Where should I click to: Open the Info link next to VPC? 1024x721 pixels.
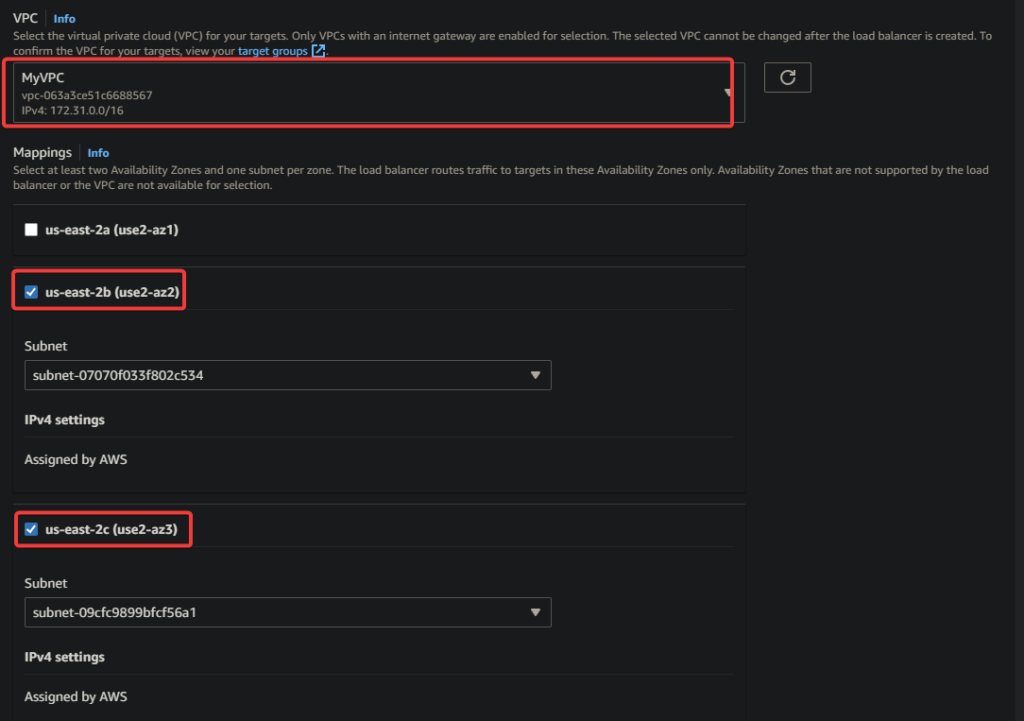64,18
